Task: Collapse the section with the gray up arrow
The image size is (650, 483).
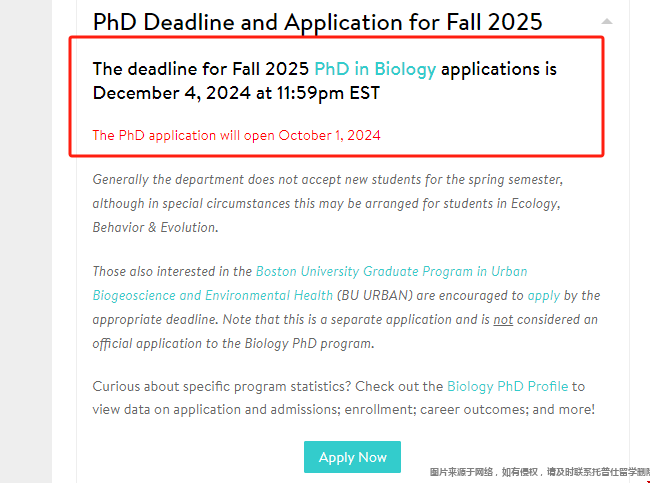Action: [606, 22]
